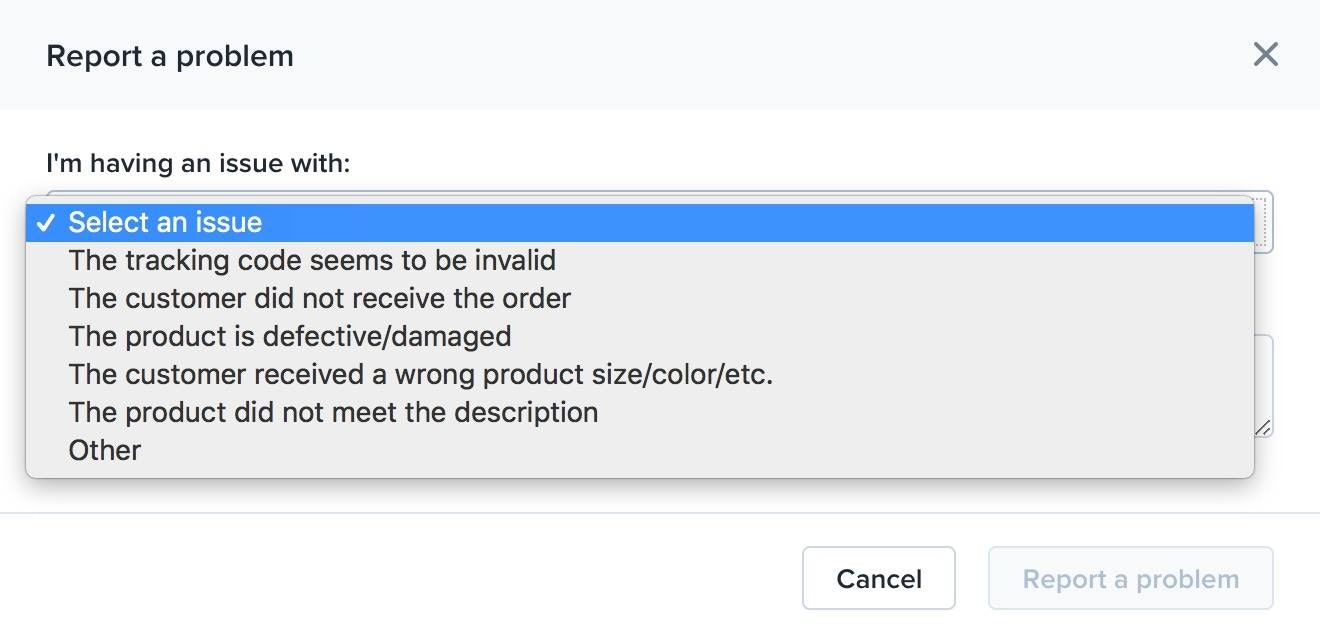This screenshot has width=1320, height=638.
Task: Abort the report with the Cancel button
Action: pos(878,579)
